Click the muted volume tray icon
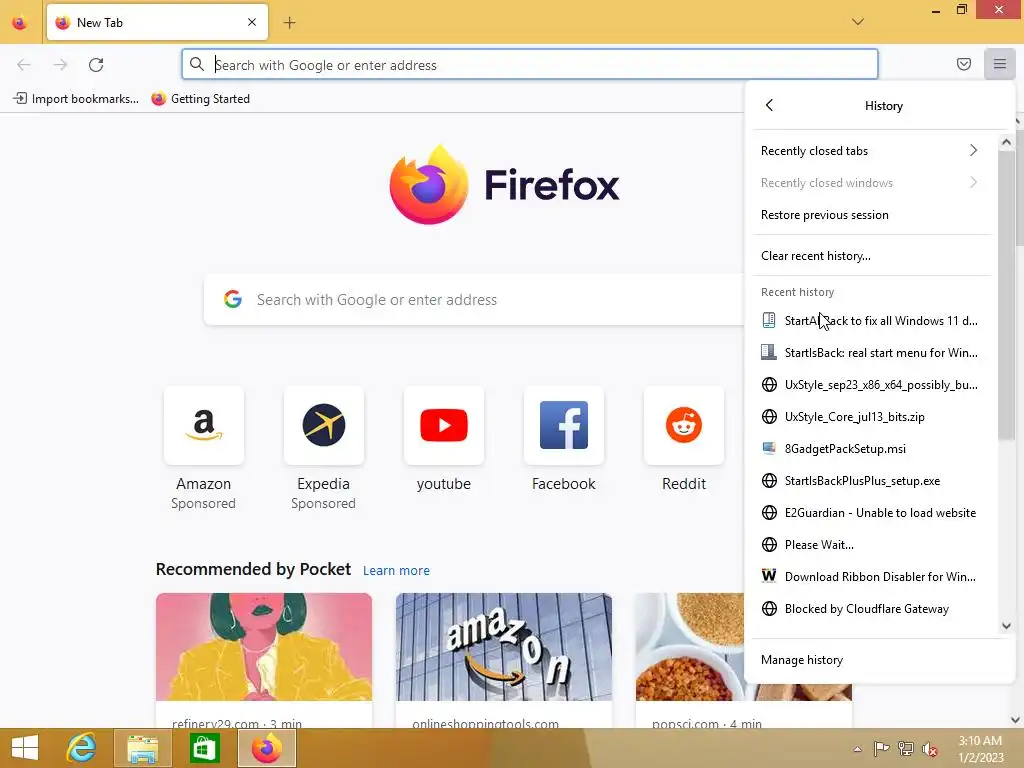Screen dimensions: 1024x768 pyautogui.click(x=929, y=749)
